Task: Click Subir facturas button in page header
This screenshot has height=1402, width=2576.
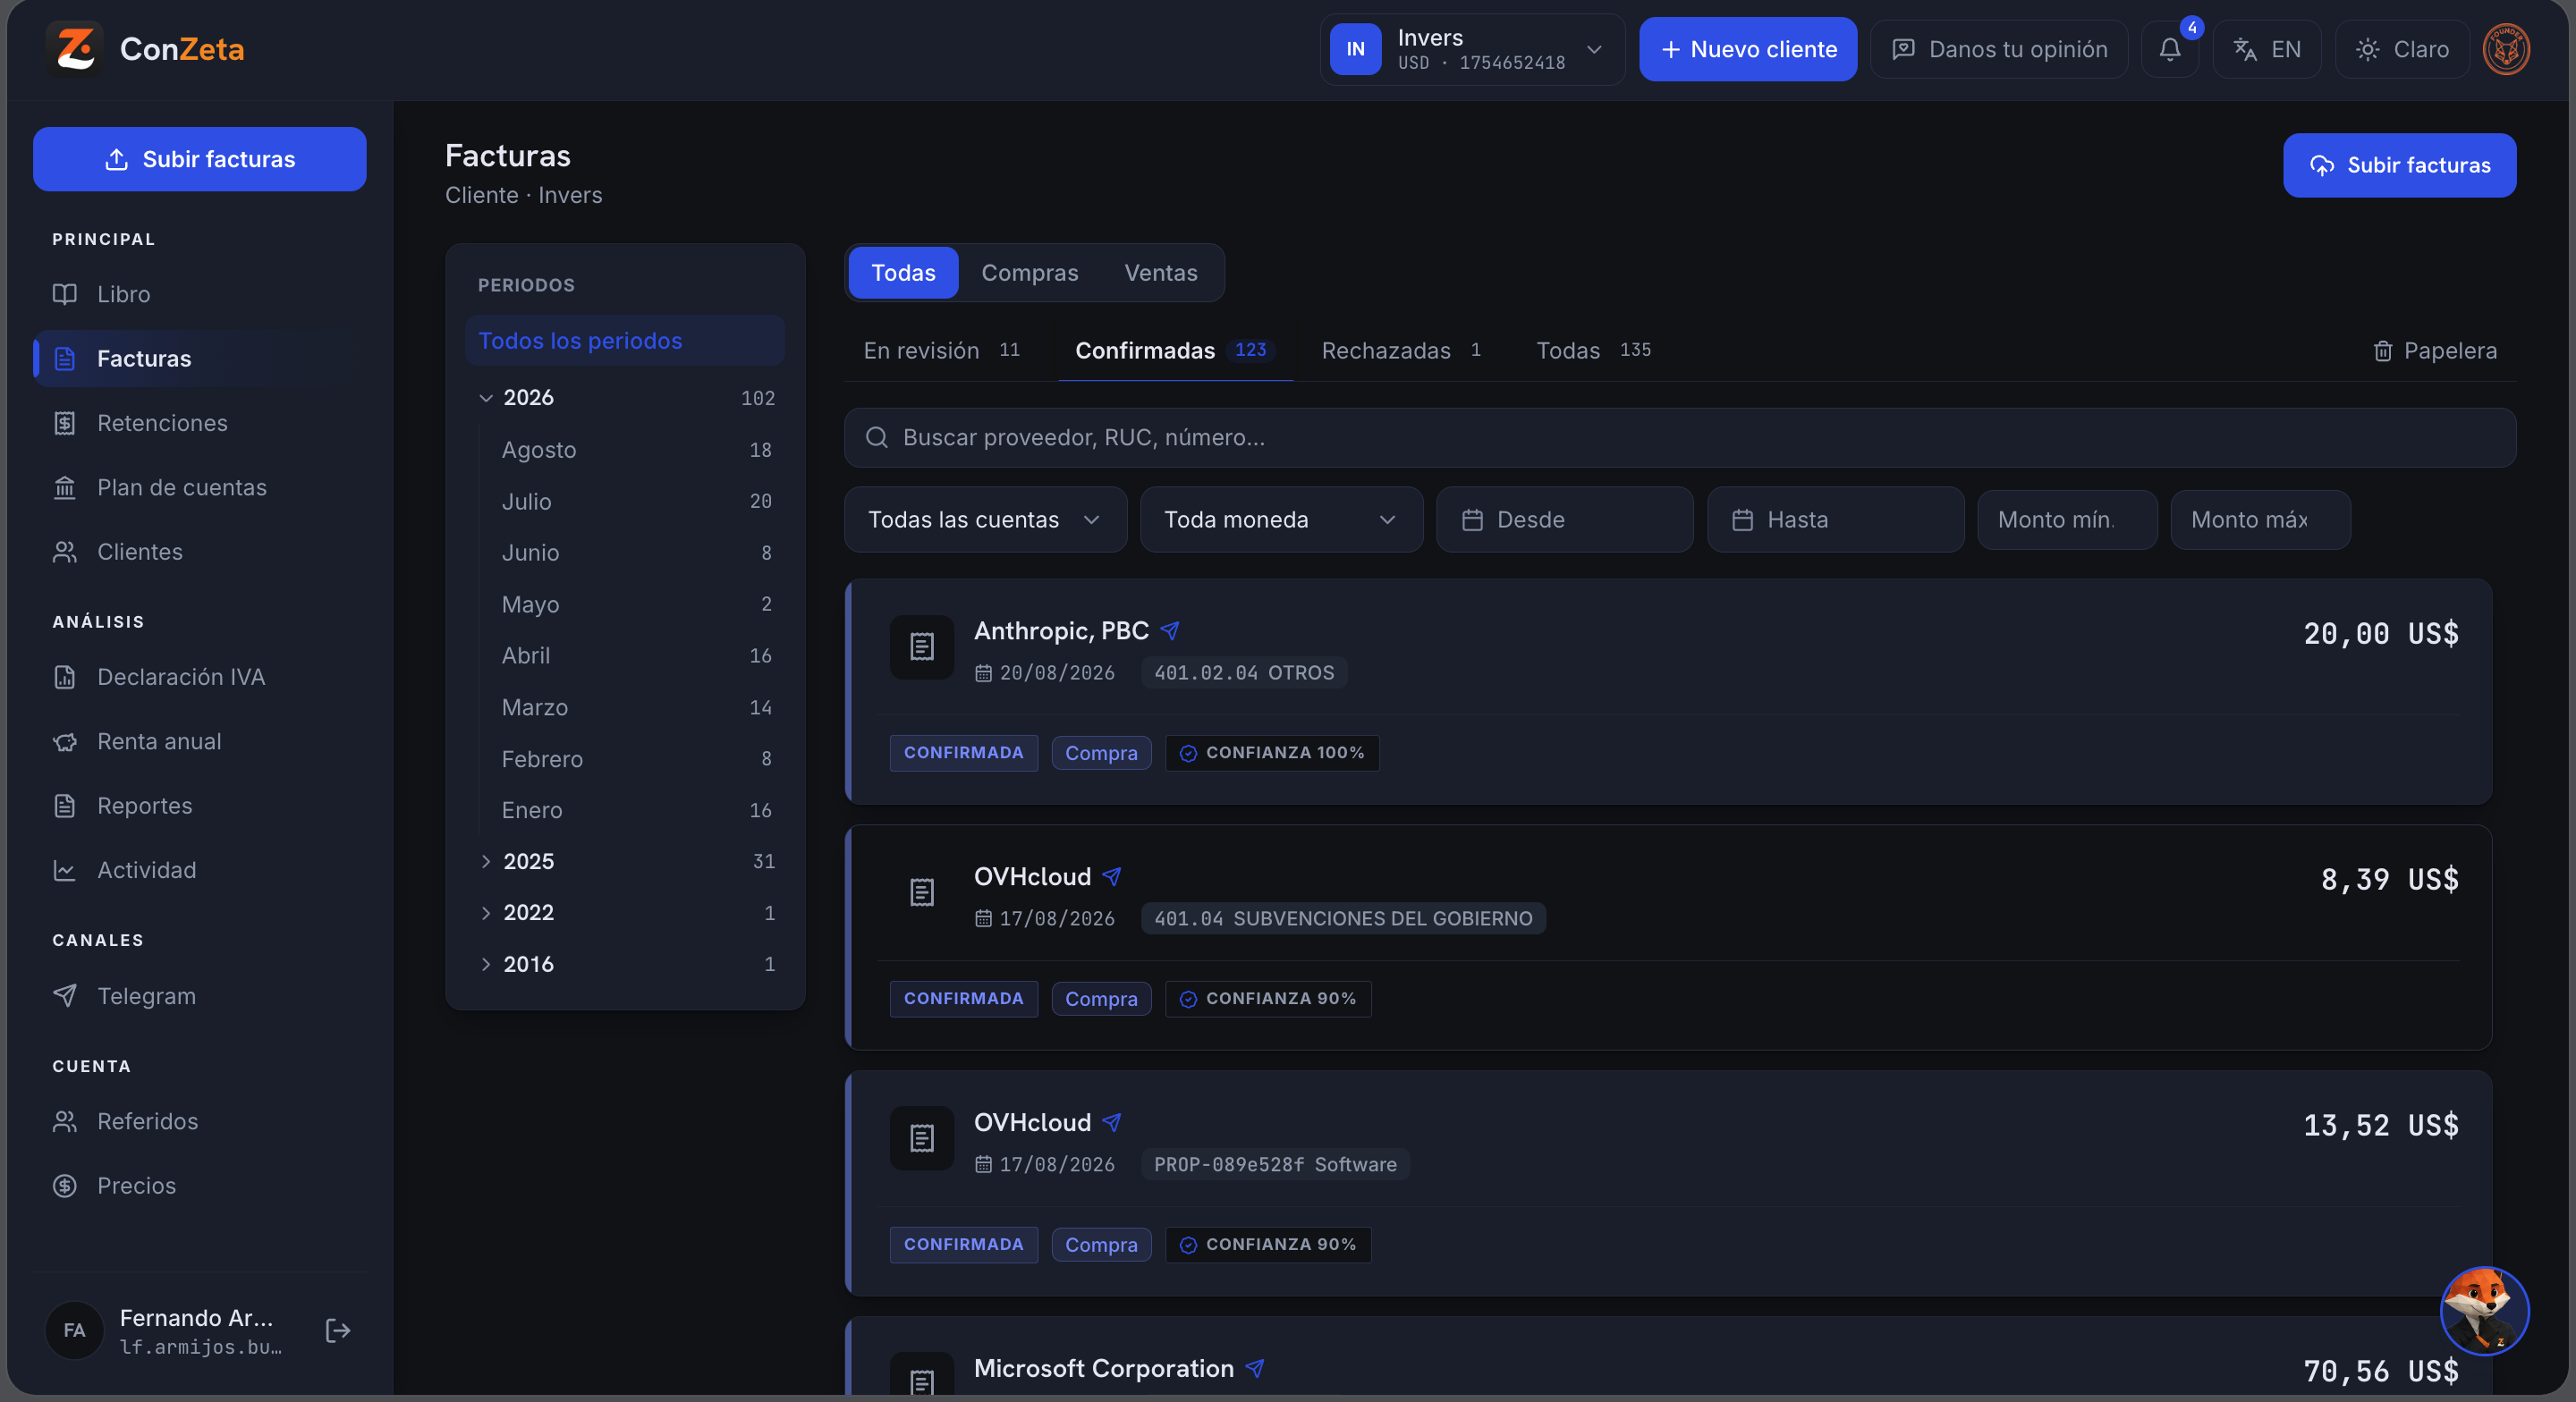Action: [2399, 165]
